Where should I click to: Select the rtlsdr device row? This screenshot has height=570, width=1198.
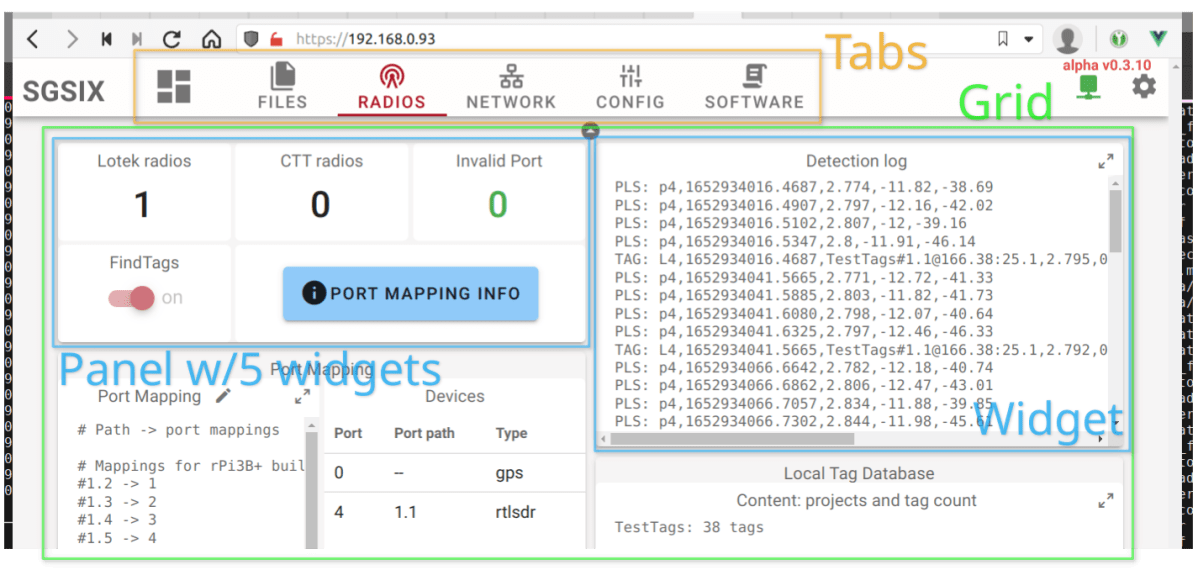pyautogui.click(x=455, y=512)
